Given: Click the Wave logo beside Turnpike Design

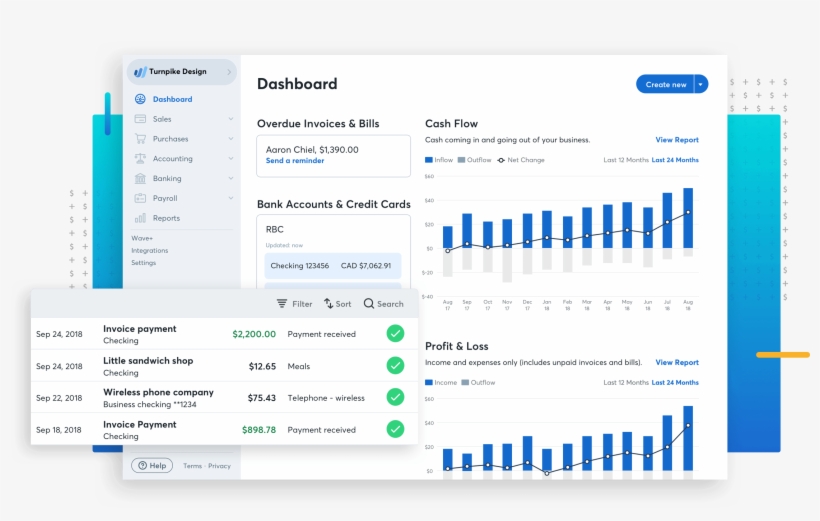Looking at the screenshot, I should click(x=140, y=72).
